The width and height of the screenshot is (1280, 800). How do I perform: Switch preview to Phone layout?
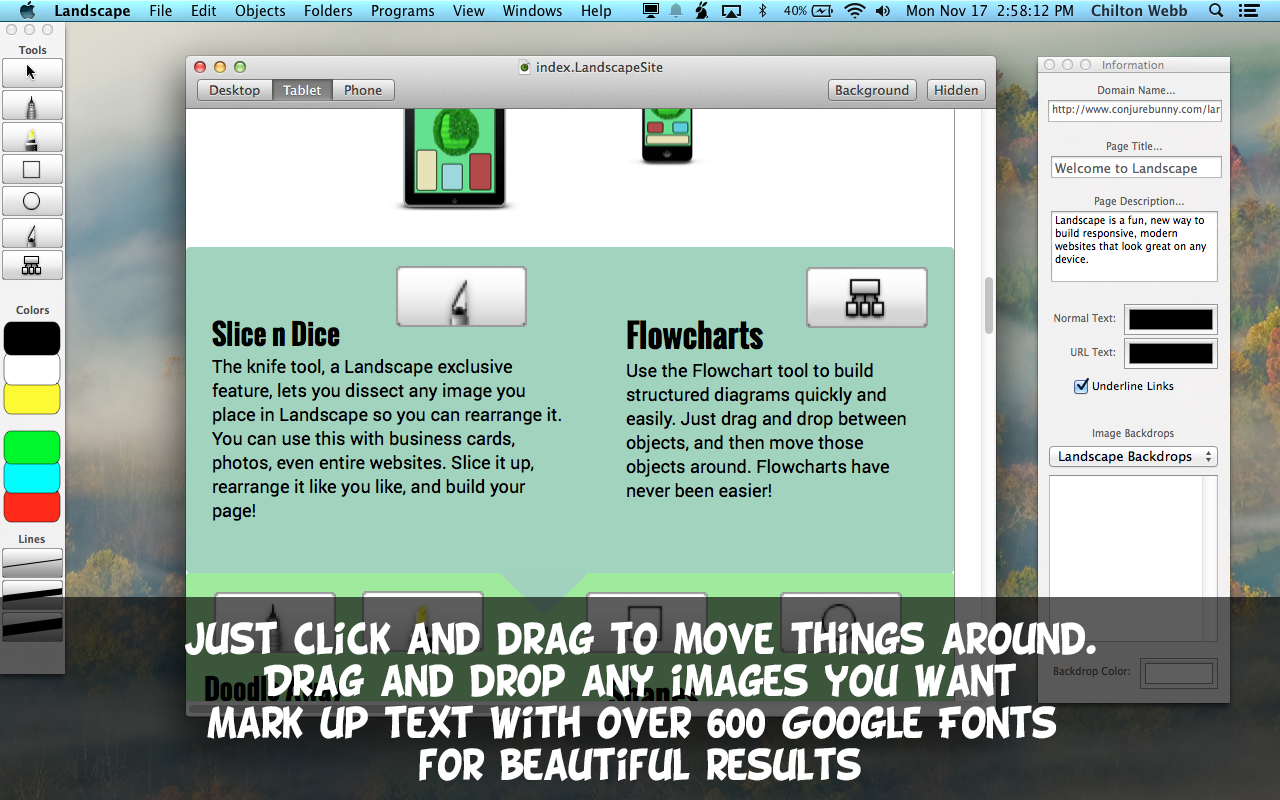[363, 90]
